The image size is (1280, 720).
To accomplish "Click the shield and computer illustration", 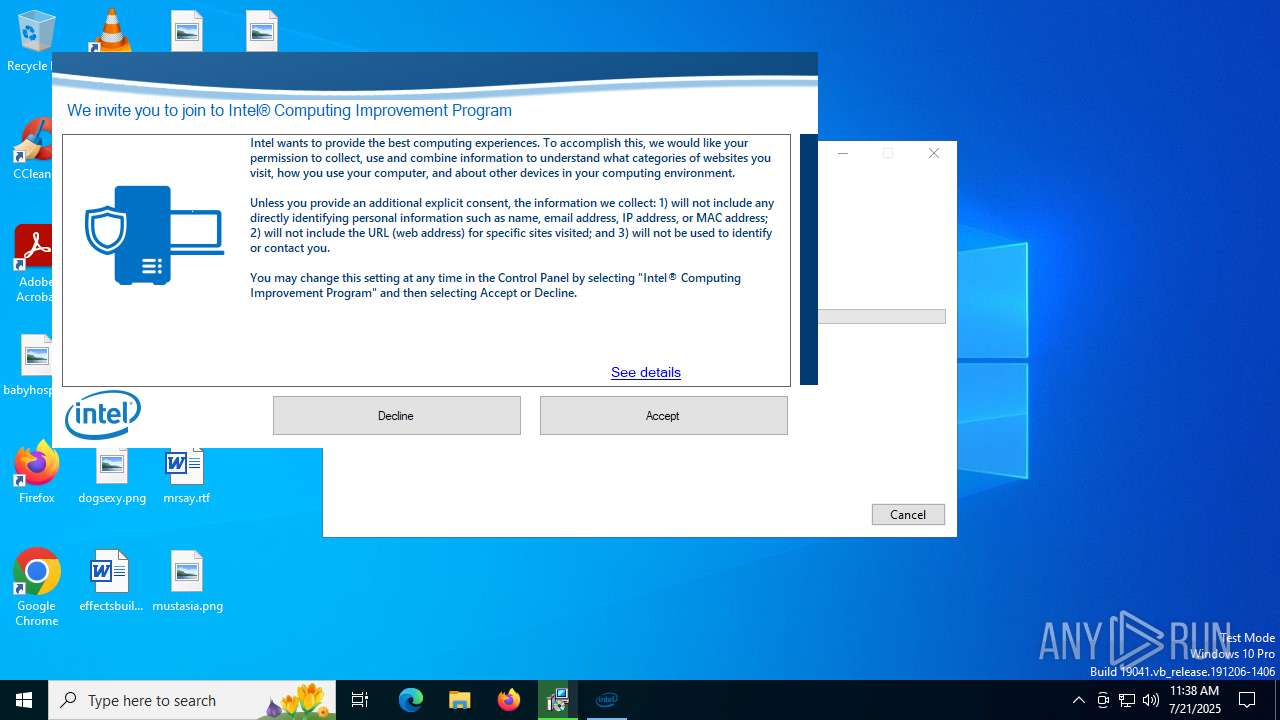I will coord(154,235).
